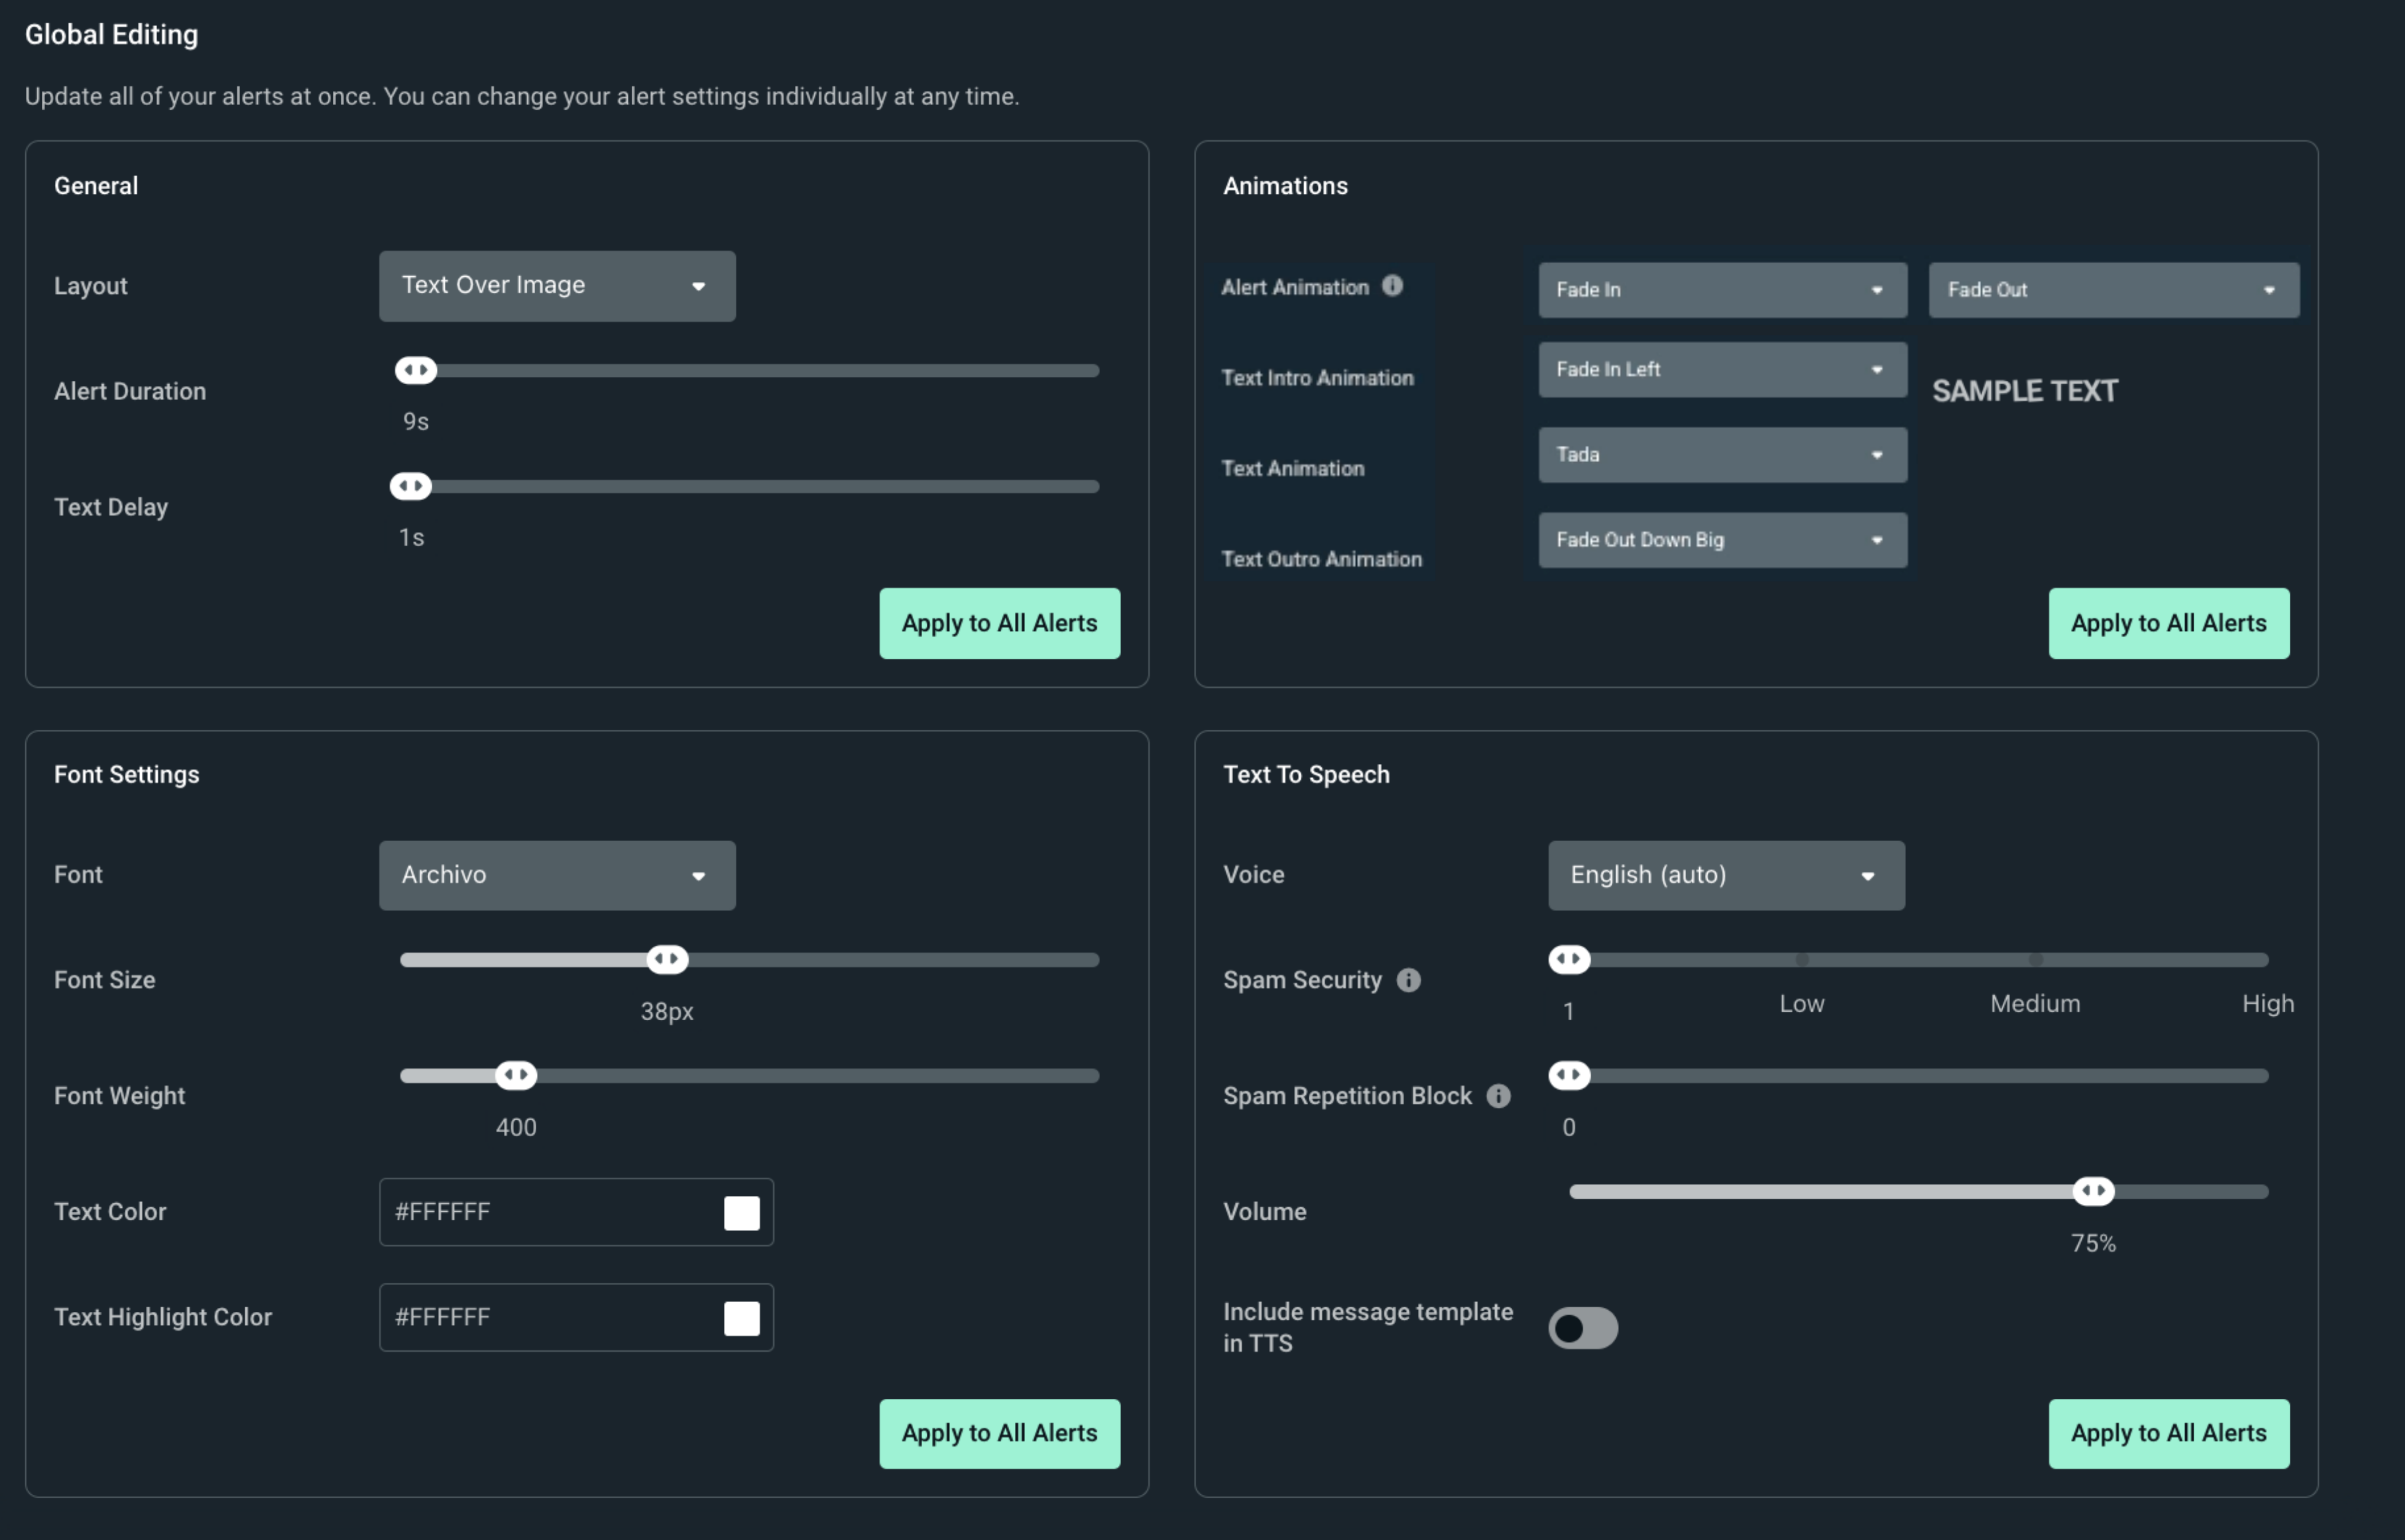This screenshot has height=1540, width=2405.
Task: Click the Spam Security info icon
Action: [1408, 980]
